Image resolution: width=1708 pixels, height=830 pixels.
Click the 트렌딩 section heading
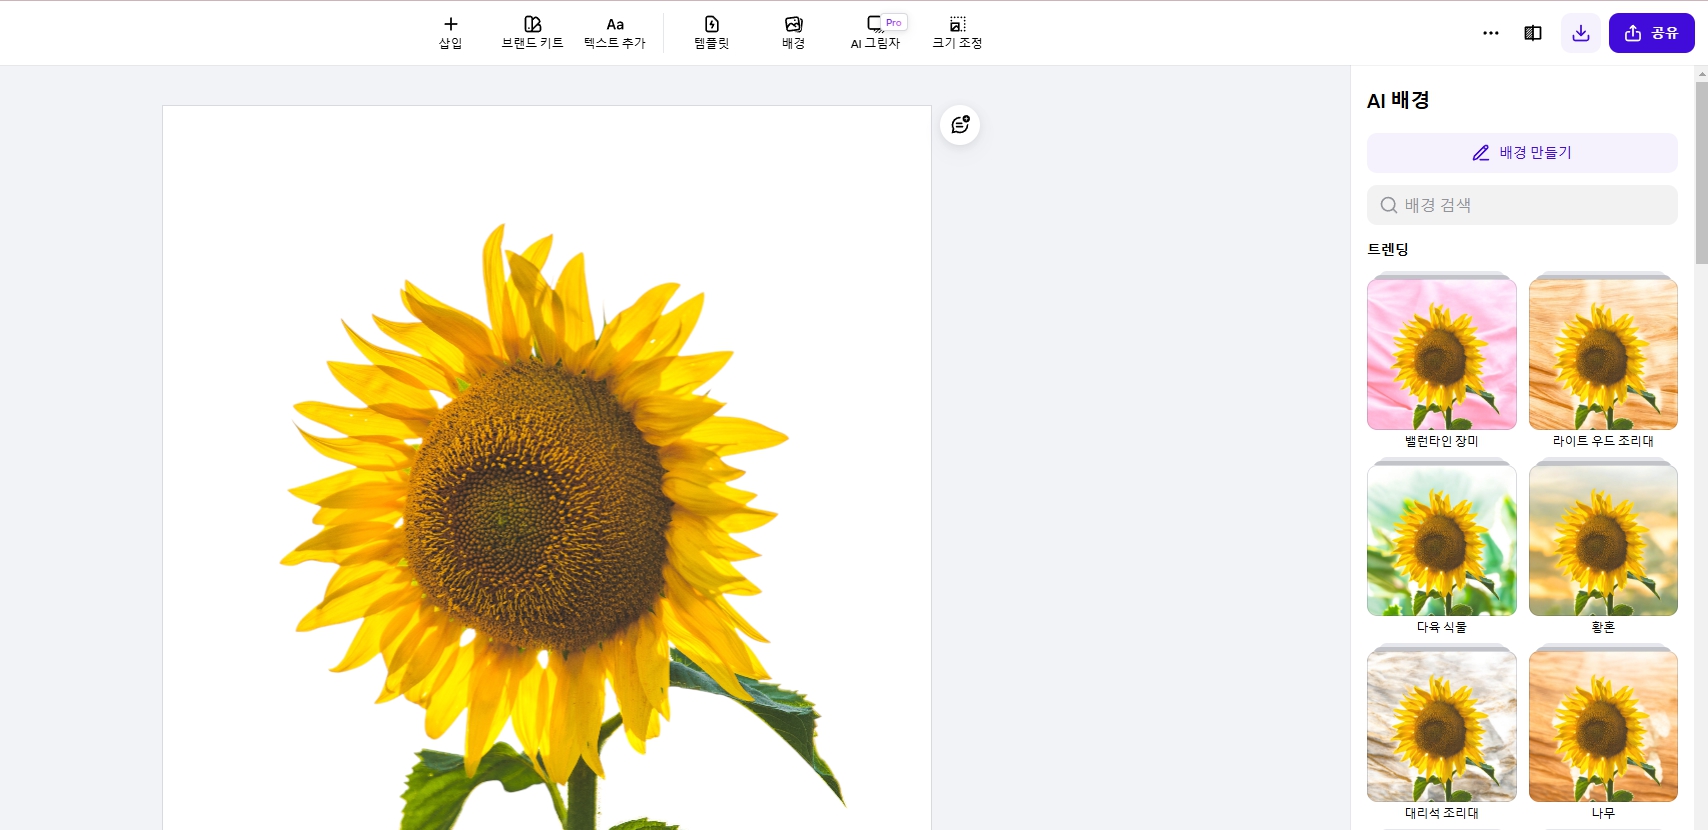click(x=1388, y=249)
